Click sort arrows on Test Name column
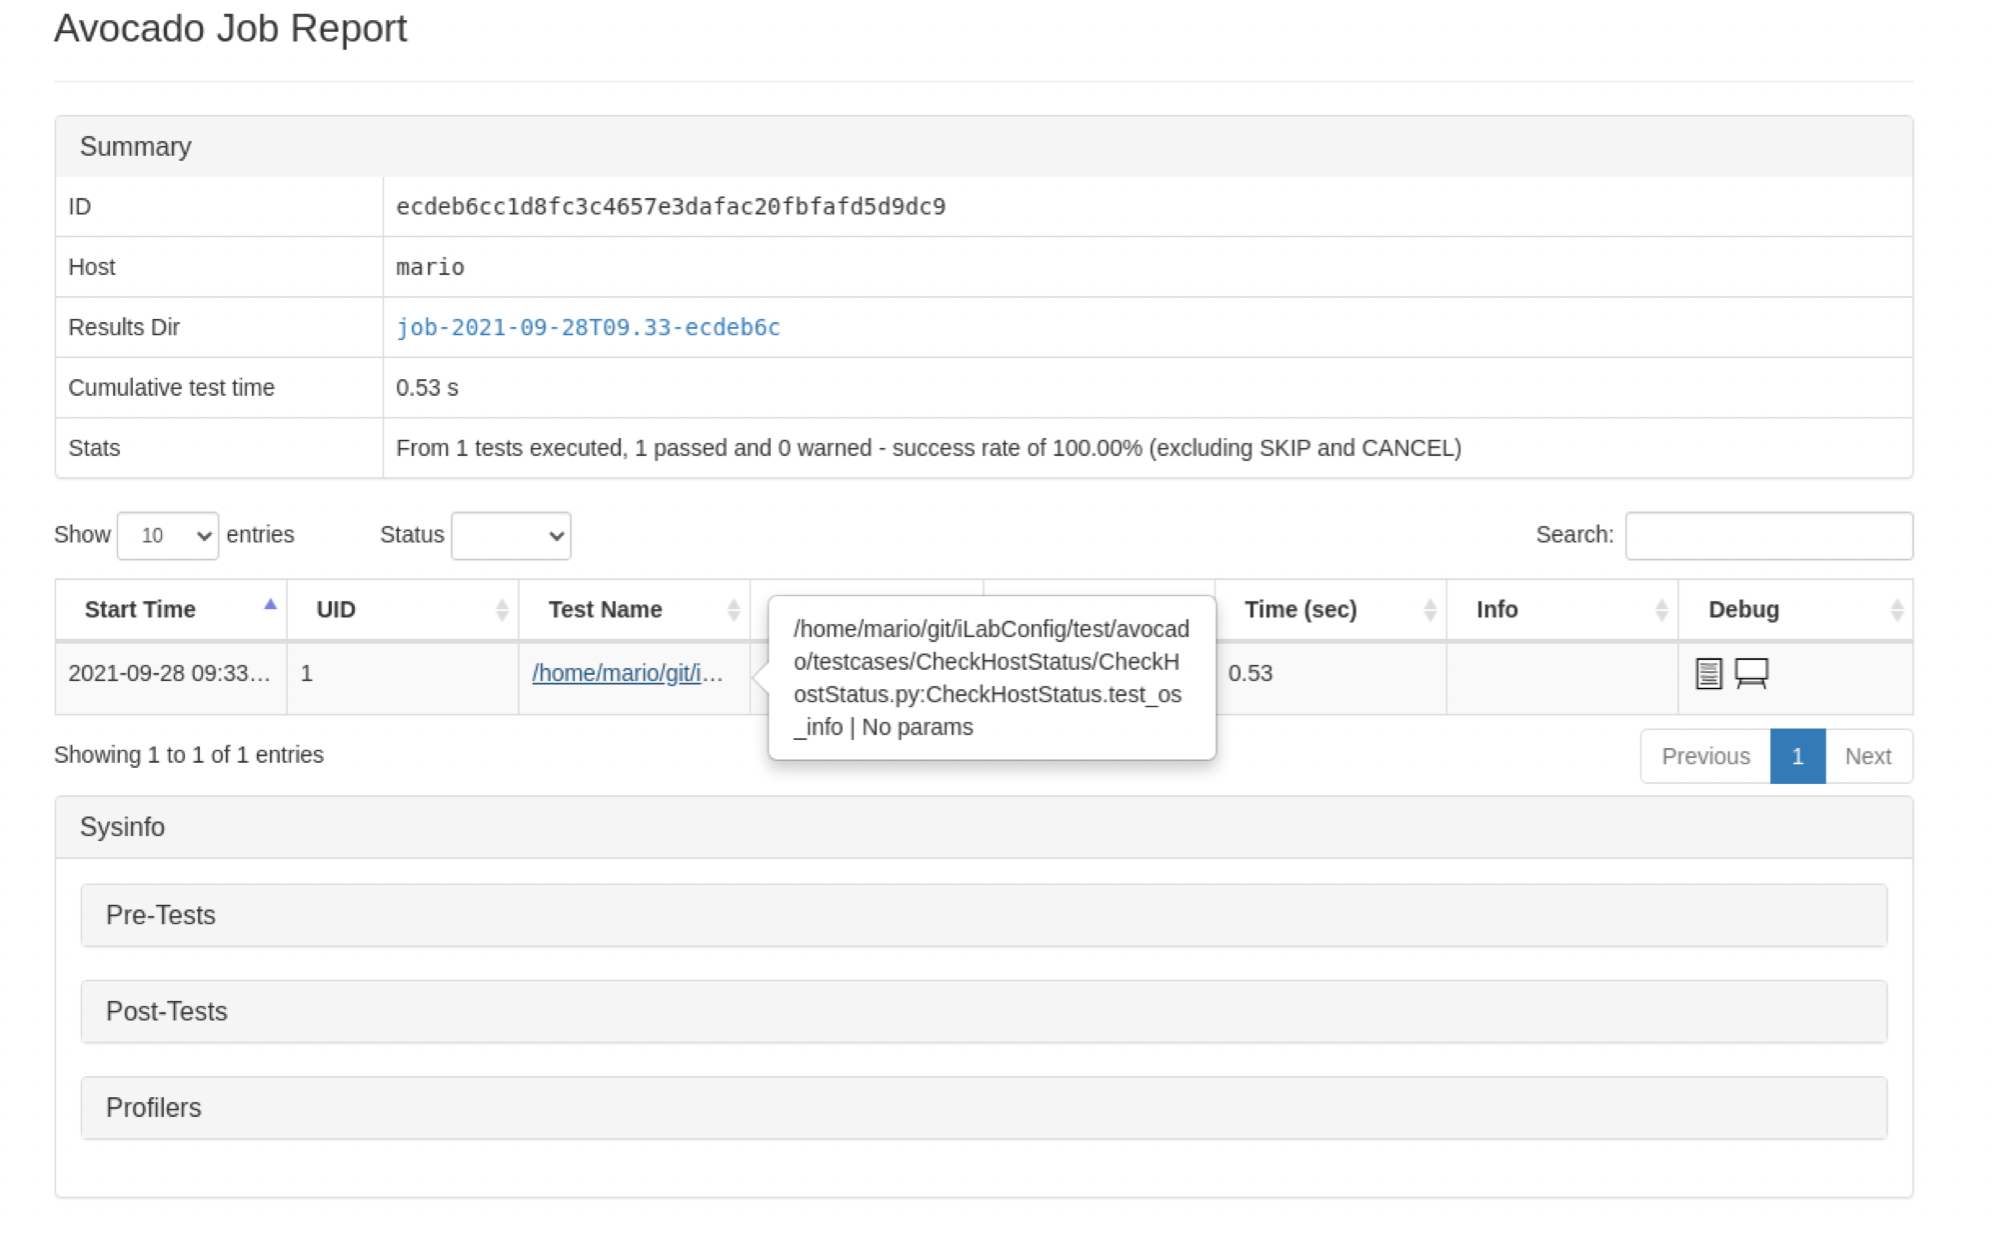 733,609
